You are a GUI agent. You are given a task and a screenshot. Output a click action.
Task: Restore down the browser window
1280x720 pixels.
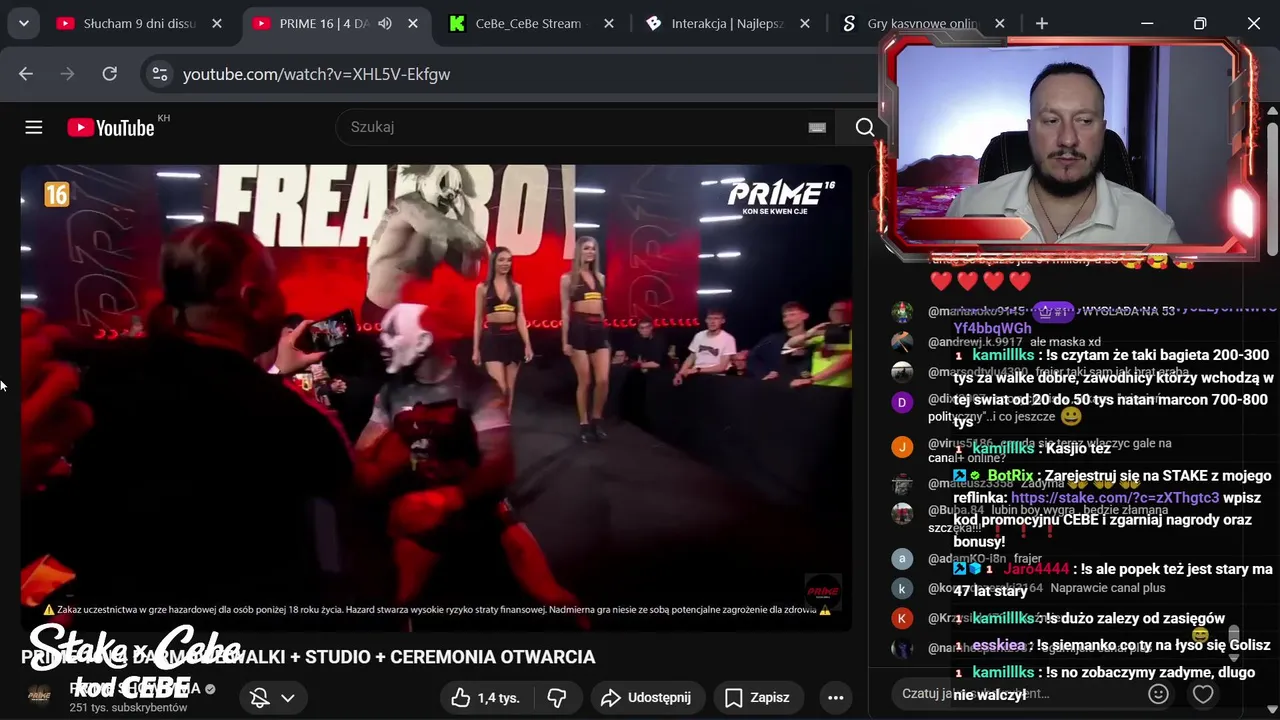1200,23
